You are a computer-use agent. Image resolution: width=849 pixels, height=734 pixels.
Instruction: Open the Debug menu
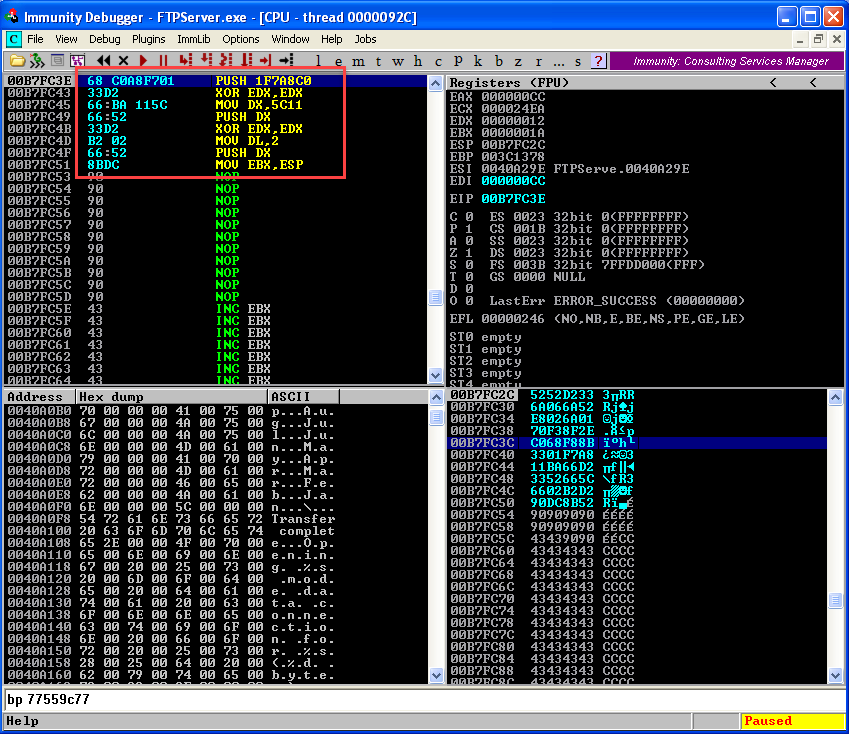(105, 39)
